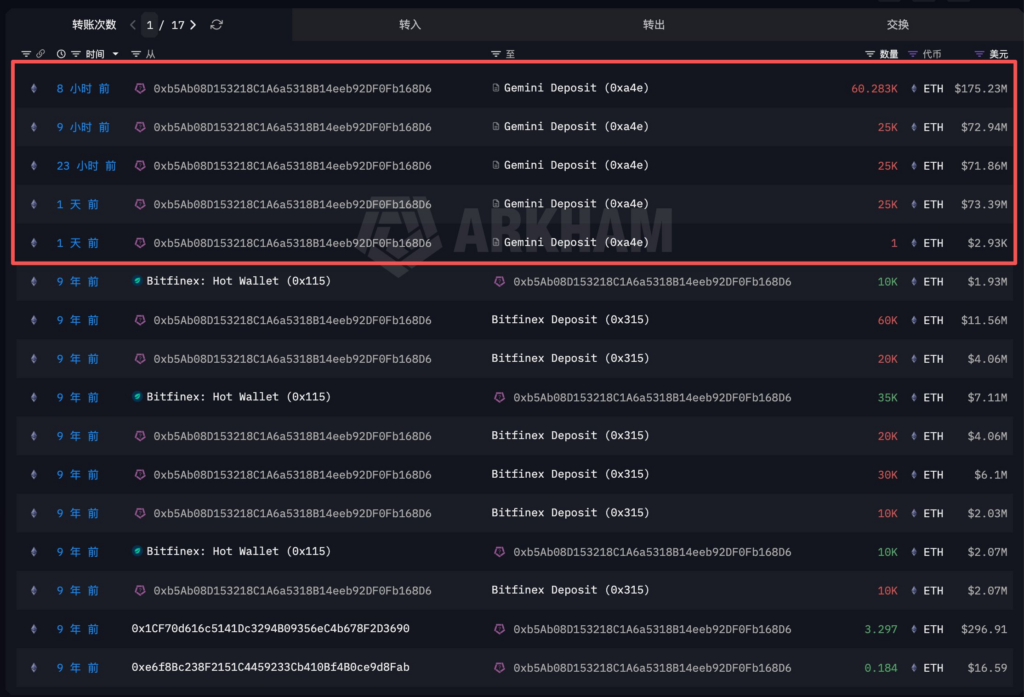Image resolution: width=1024 pixels, height=697 pixels.
Task: Click the USD value $6.1M
Action: [x=990, y=475]
